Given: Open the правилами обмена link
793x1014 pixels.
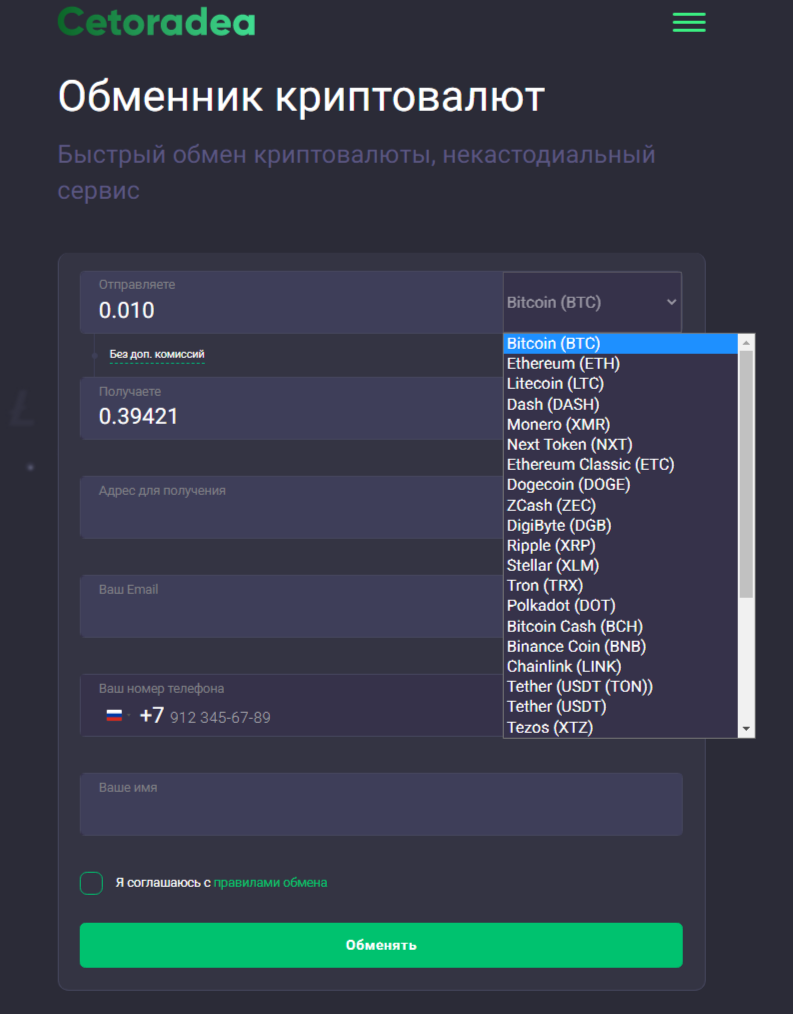Looking at the screenshot, I should (270, 883).
